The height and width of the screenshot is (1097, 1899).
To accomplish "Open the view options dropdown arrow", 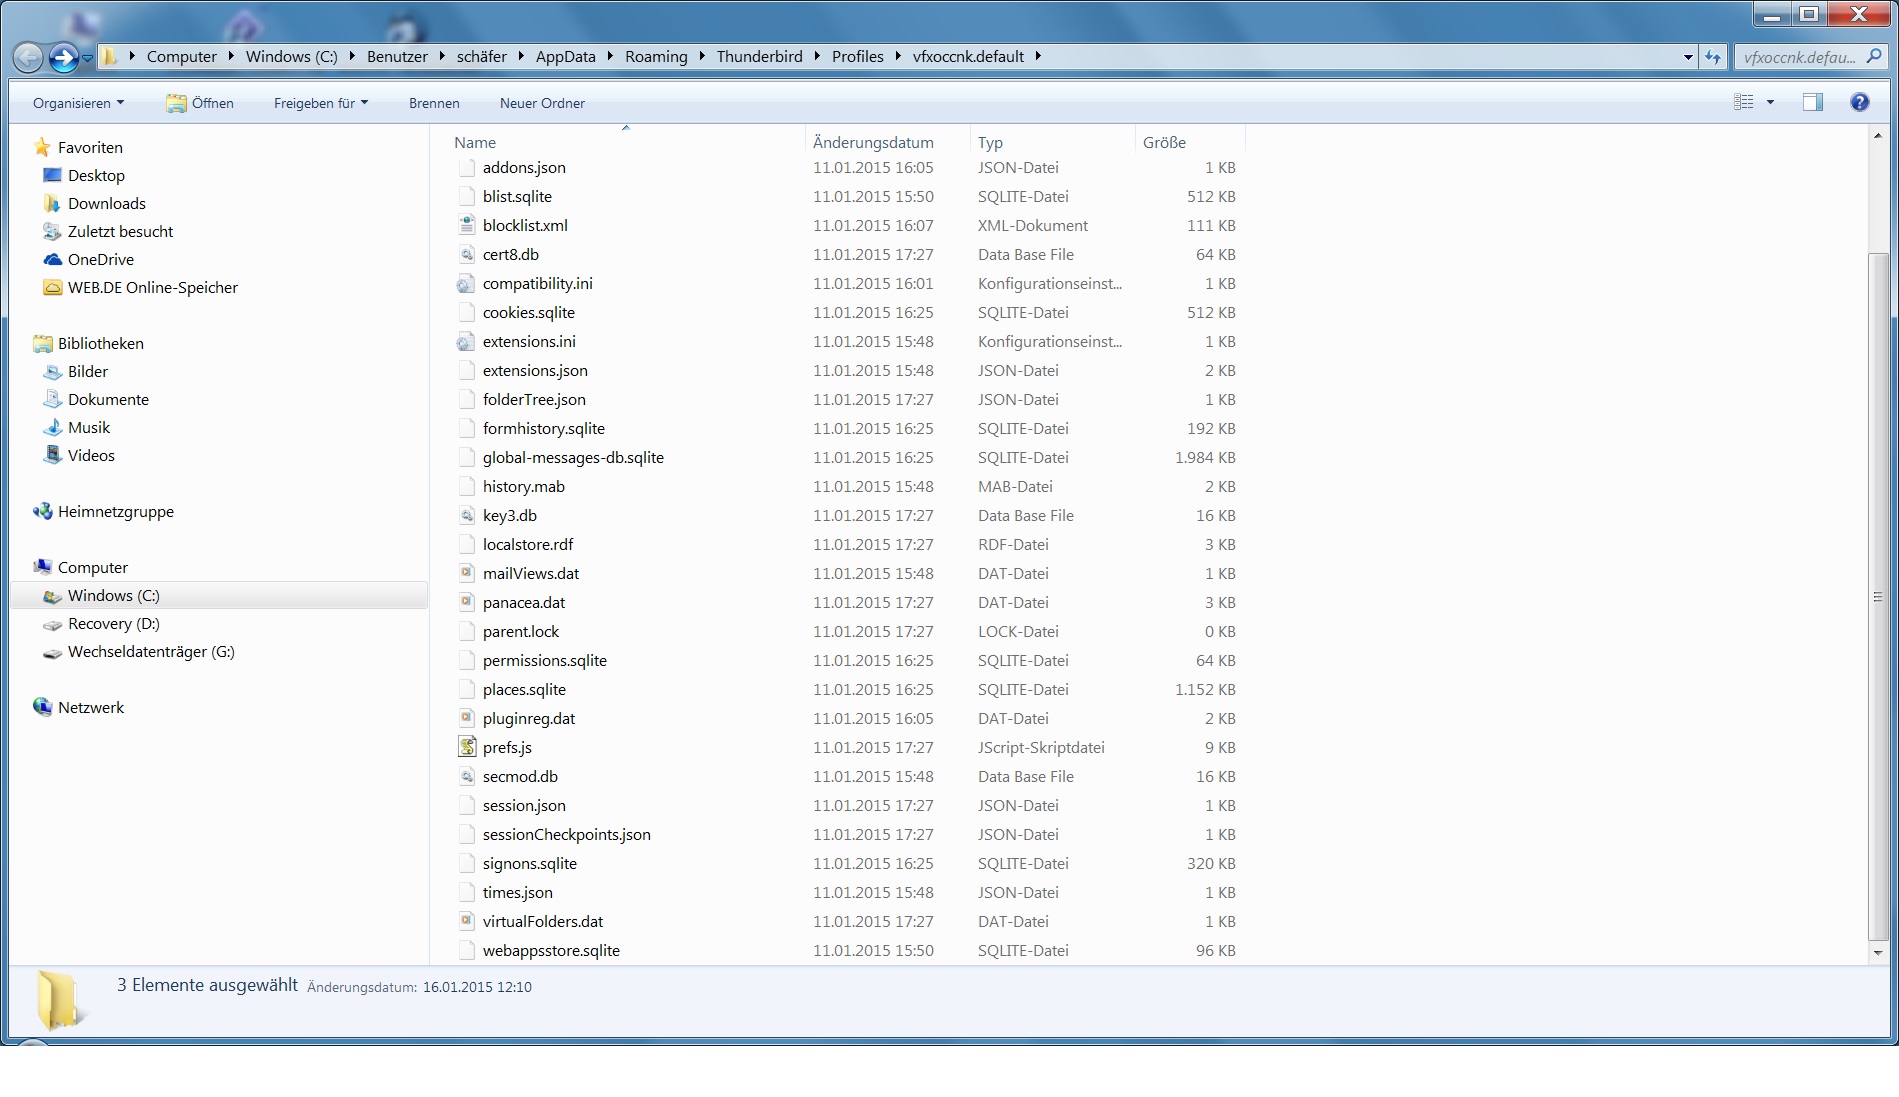I will pos(1770,102).
